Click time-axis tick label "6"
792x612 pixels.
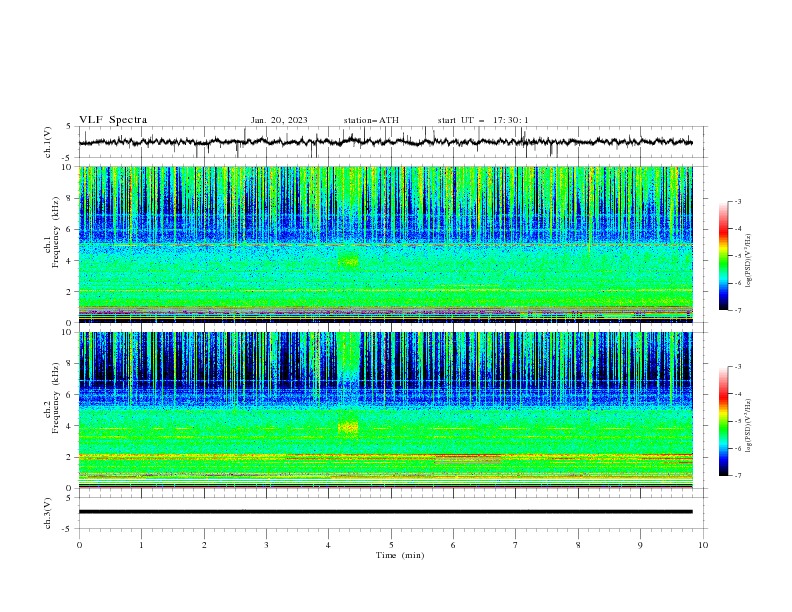click(x=454, y=545)
